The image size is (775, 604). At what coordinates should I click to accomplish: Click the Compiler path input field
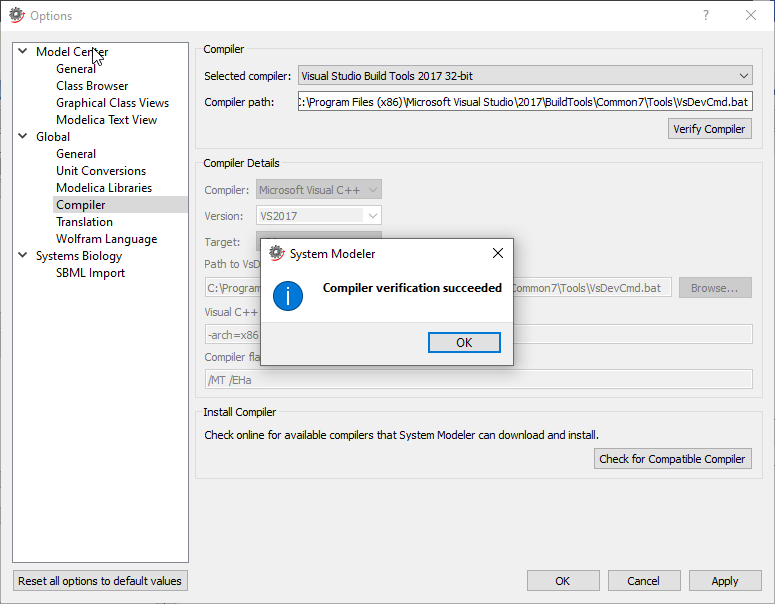524,102
